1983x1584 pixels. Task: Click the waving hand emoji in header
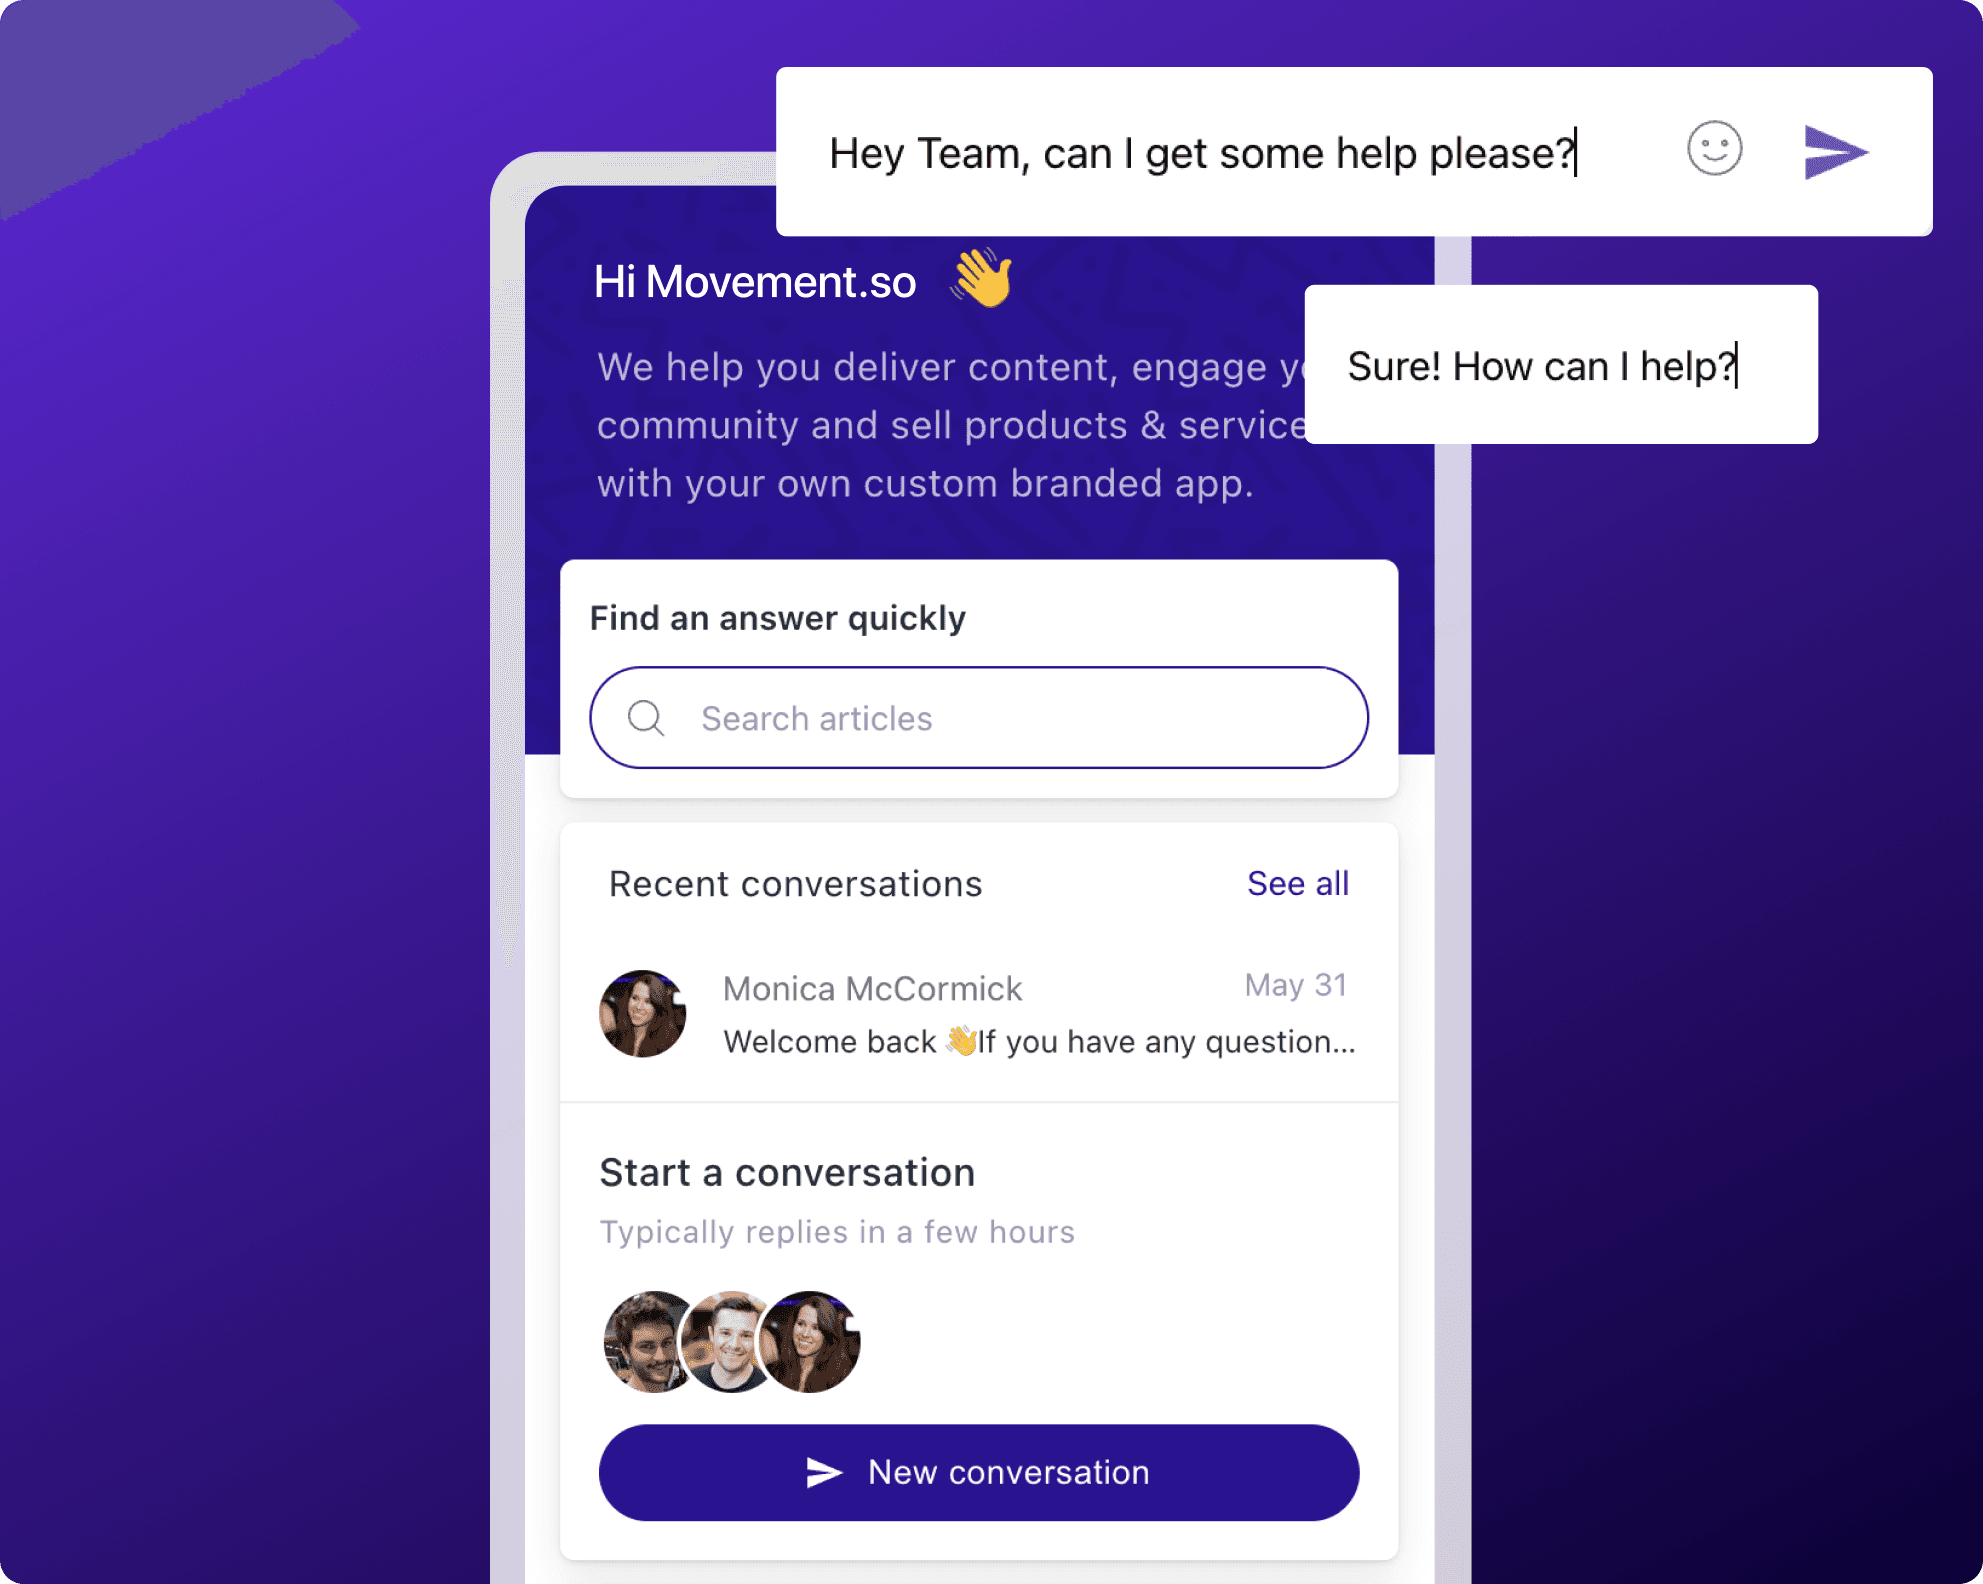pyautogui.click(x=983, y=278)
